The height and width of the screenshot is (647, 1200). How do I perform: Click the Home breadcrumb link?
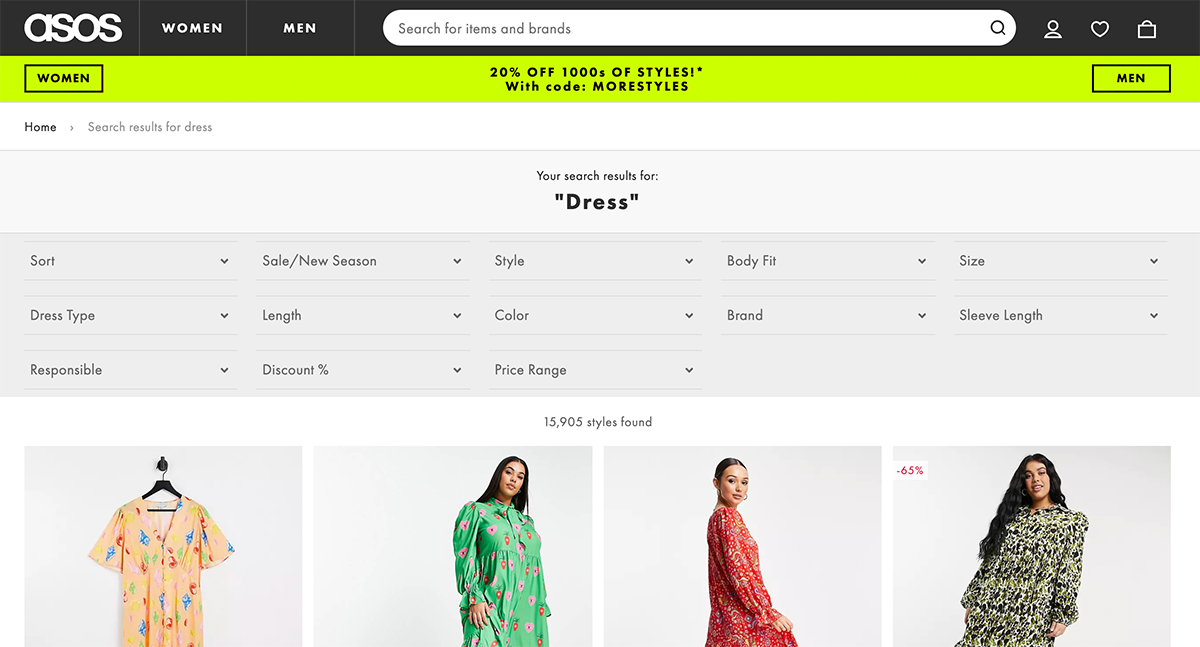(x=40, y=127)
